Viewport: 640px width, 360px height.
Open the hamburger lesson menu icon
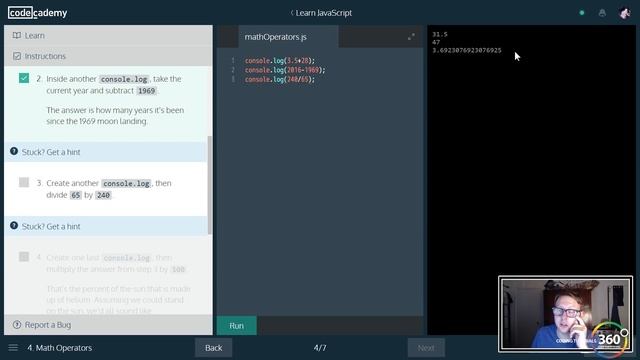(x=13, y=348)
